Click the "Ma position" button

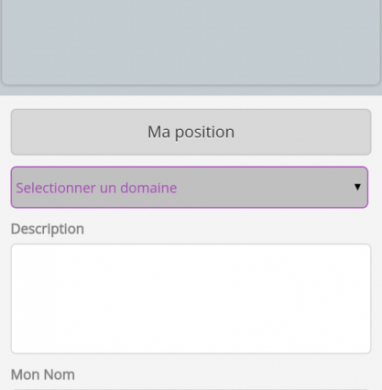pyautogui.click(x=191, y=132)
